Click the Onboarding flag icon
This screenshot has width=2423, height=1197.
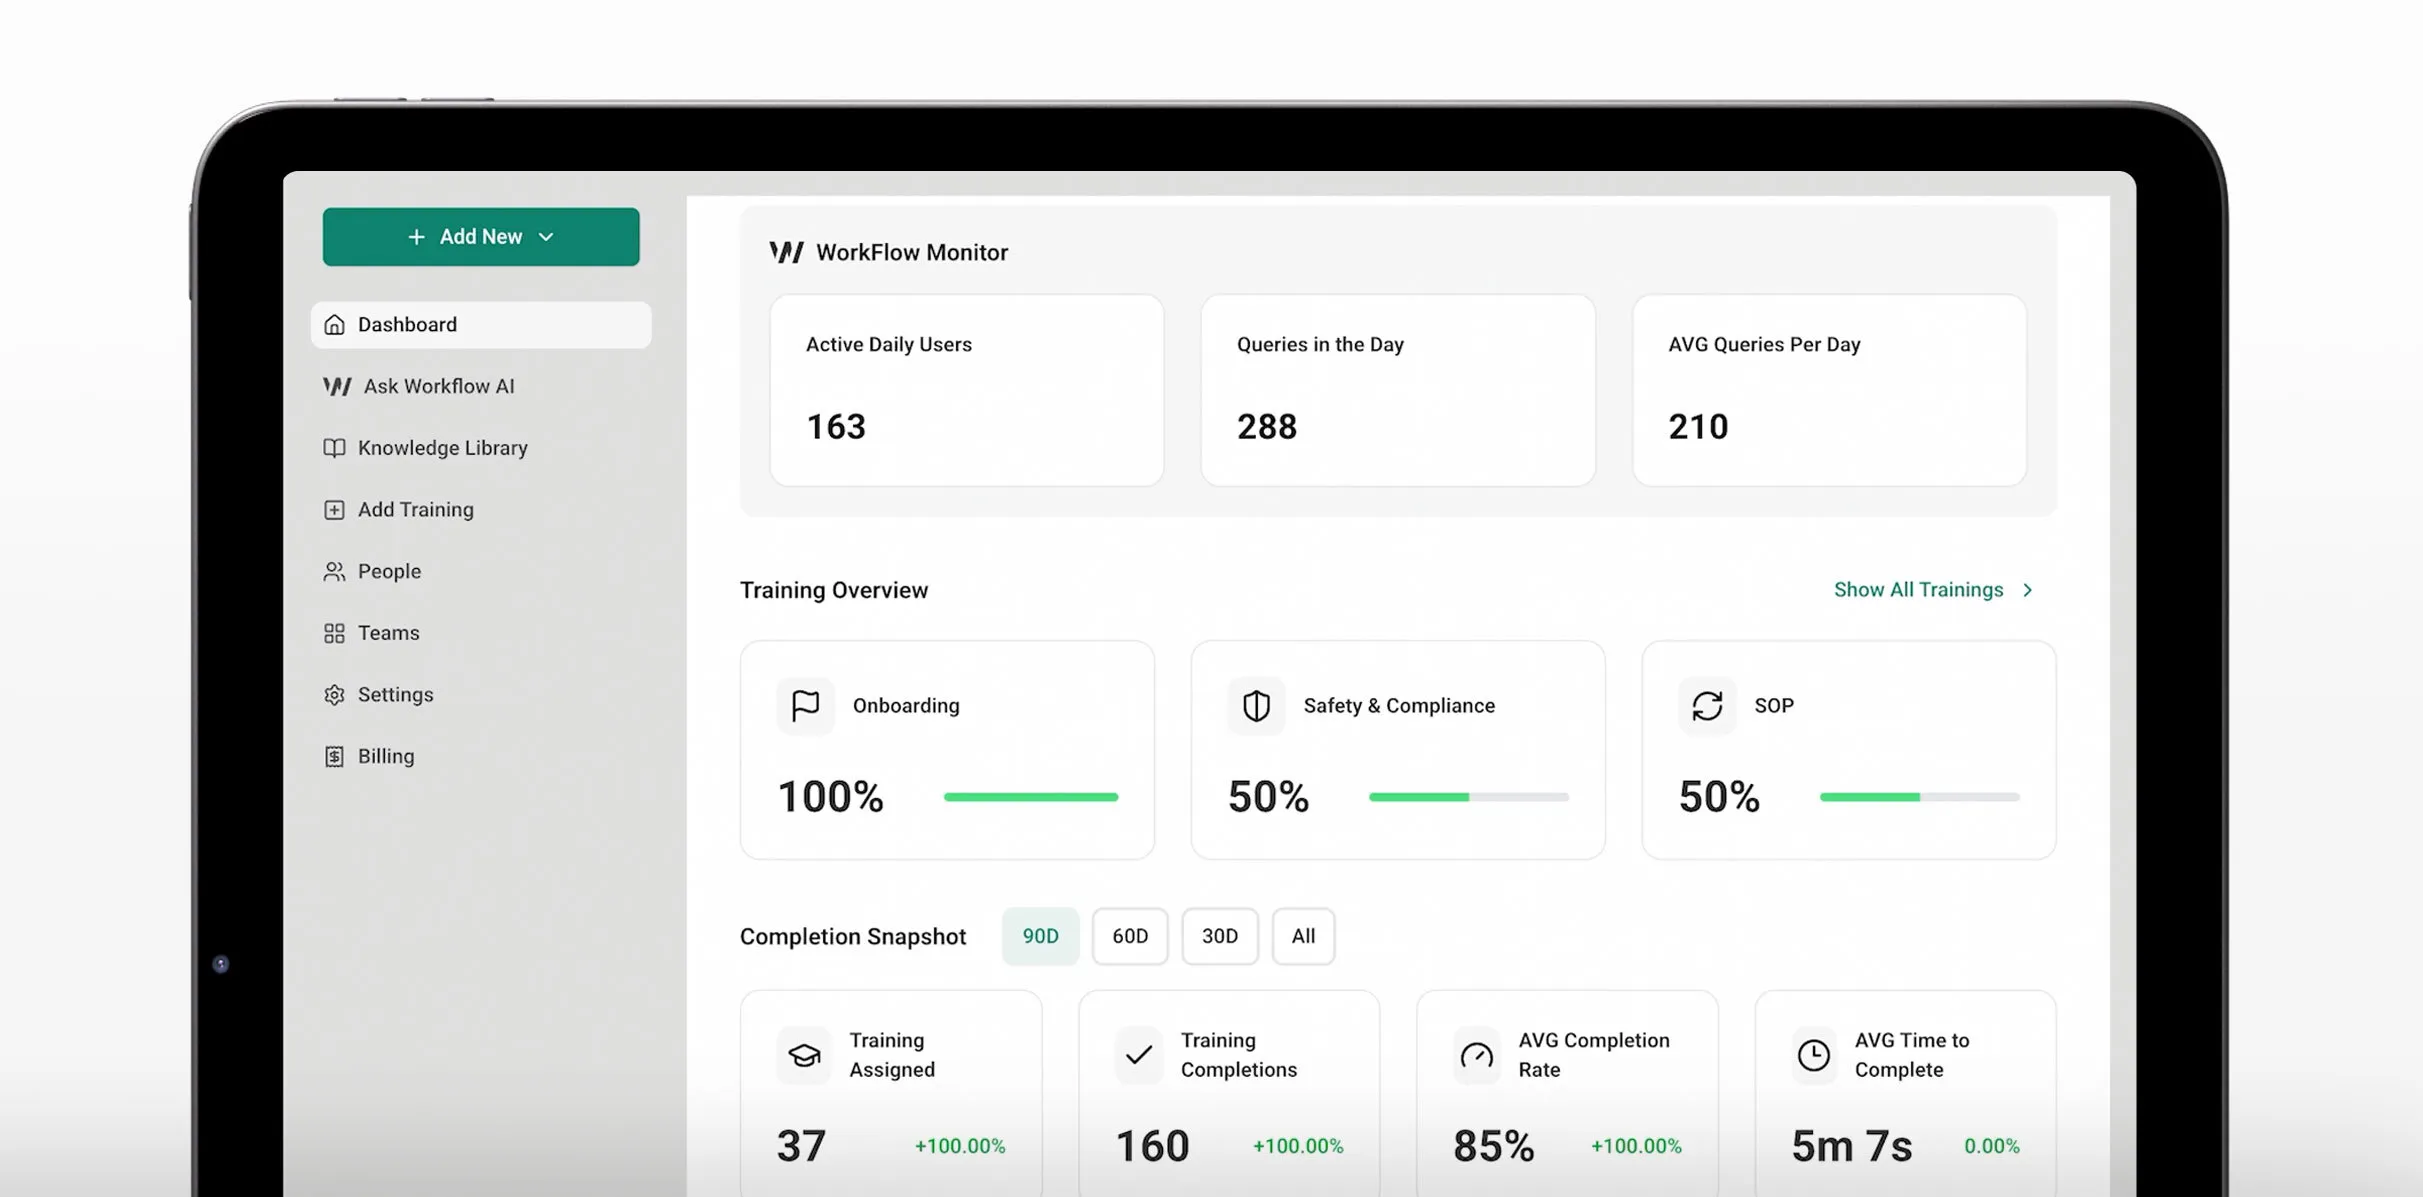coord(804,705)
